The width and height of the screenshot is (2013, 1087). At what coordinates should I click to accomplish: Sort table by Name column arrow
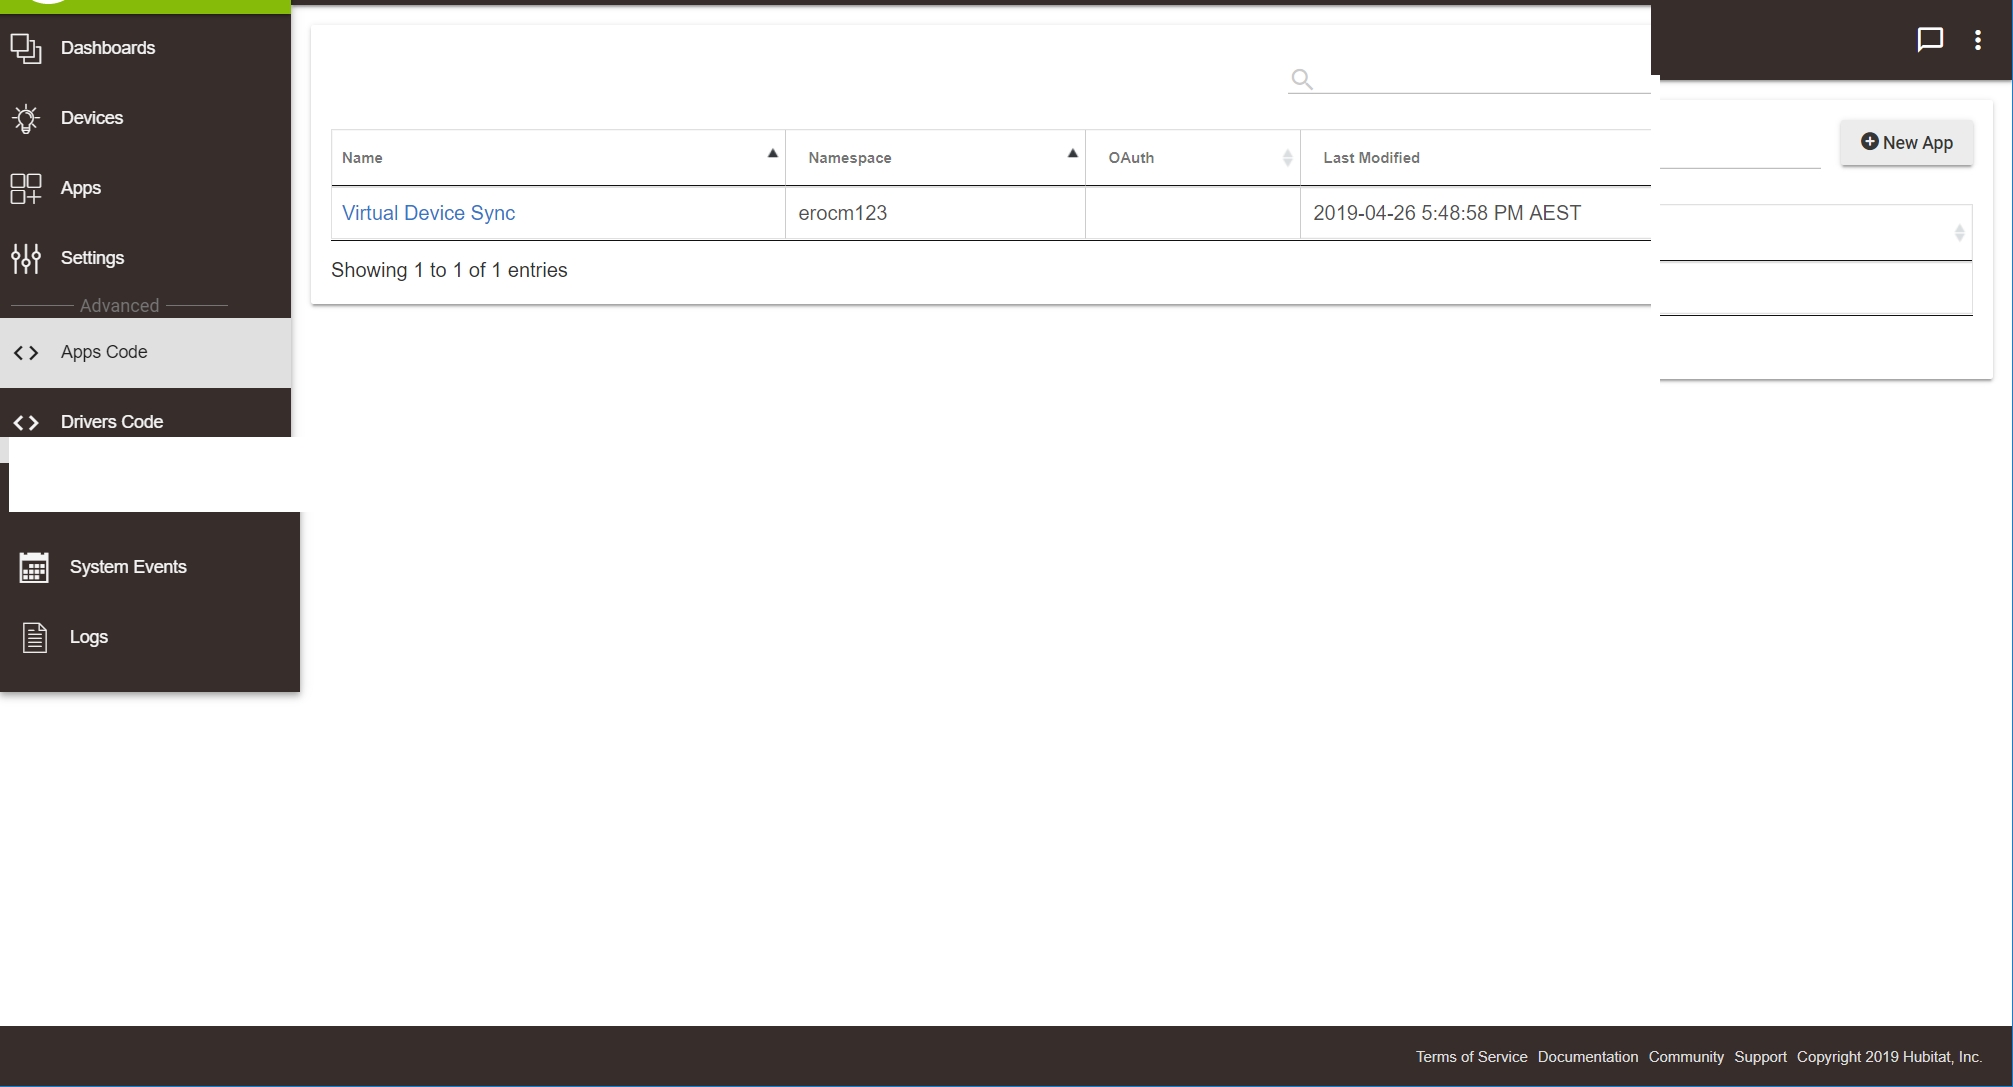(x=772, y=154)
